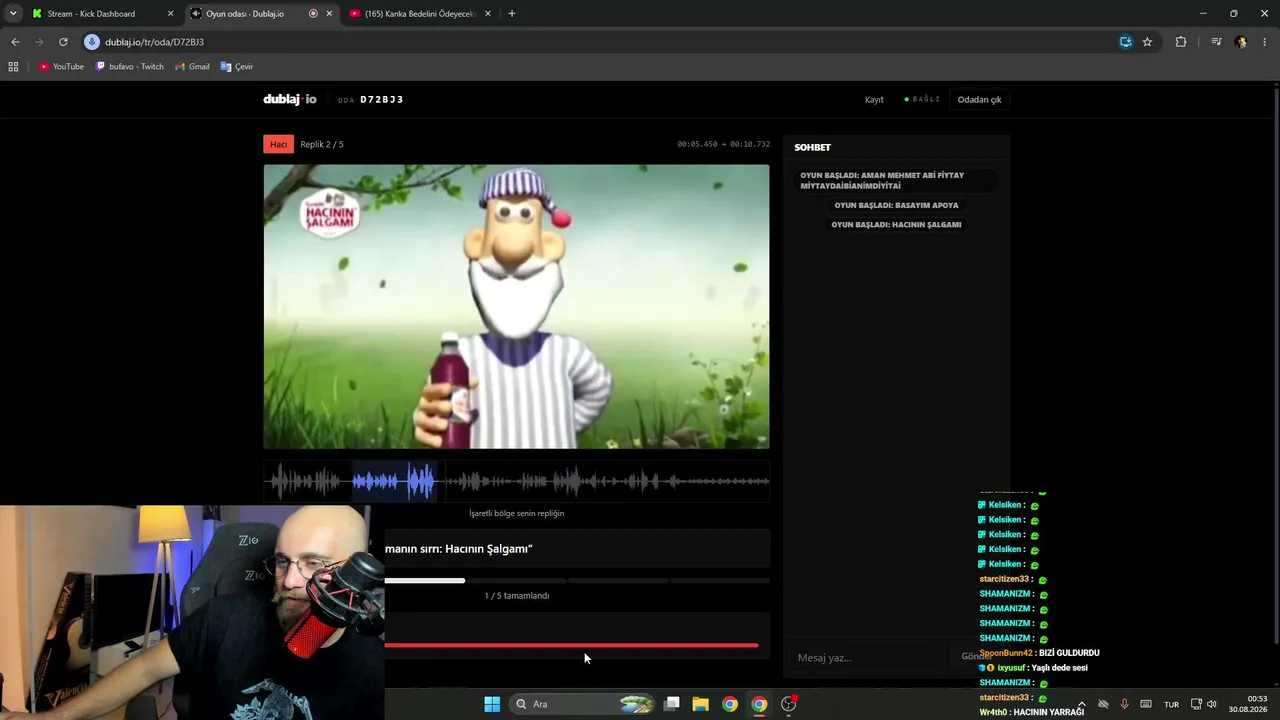Open the active Chrome taskbar icon

(x=759, y=704)
